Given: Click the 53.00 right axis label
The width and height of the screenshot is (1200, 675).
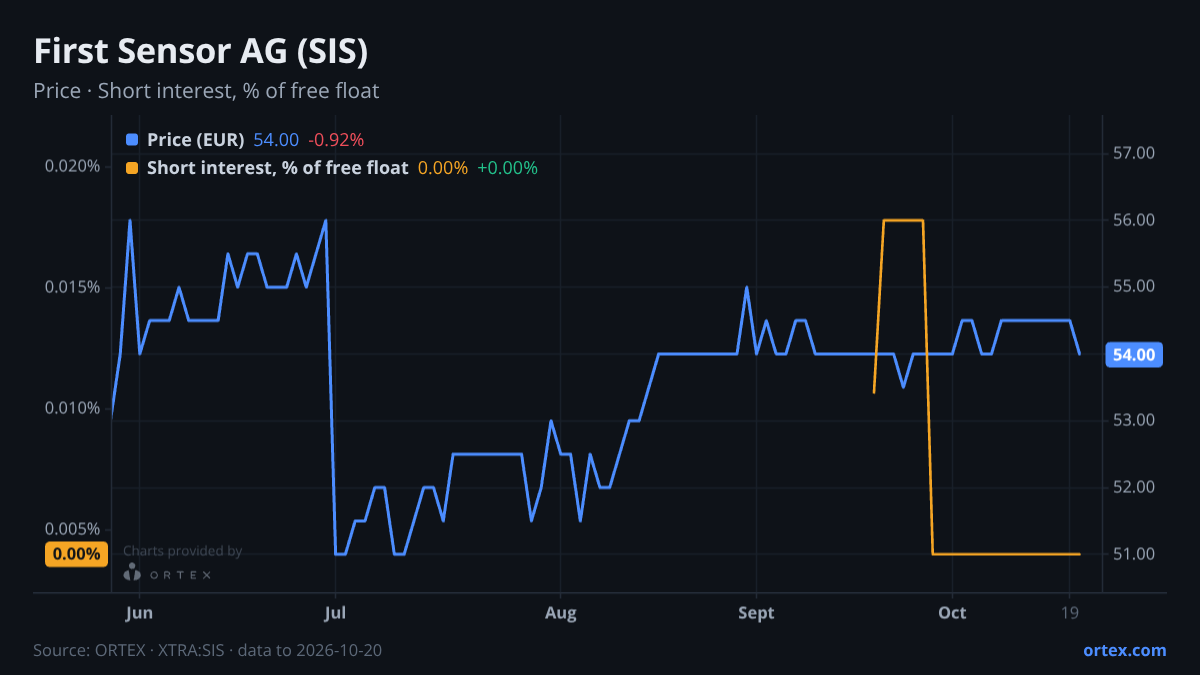Looking at the screenshot, I should tap(1134, 420).
